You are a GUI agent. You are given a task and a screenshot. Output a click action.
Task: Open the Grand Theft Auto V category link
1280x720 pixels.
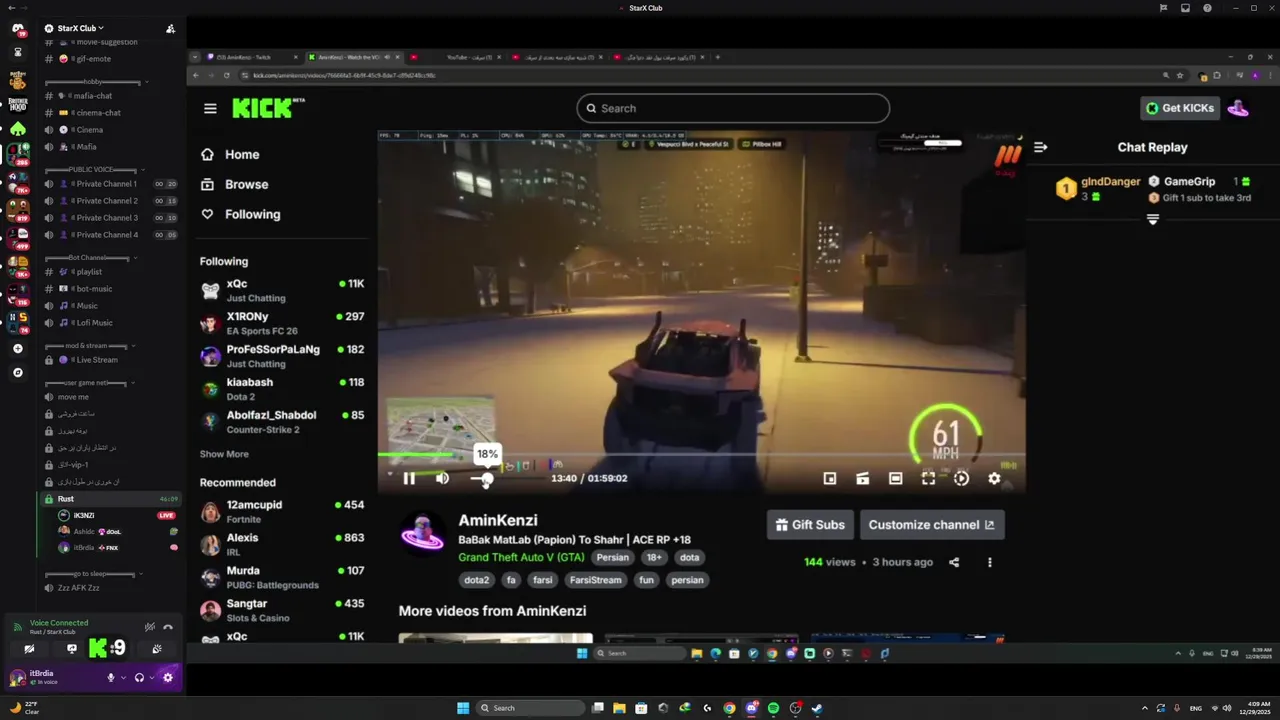[521, 557]
